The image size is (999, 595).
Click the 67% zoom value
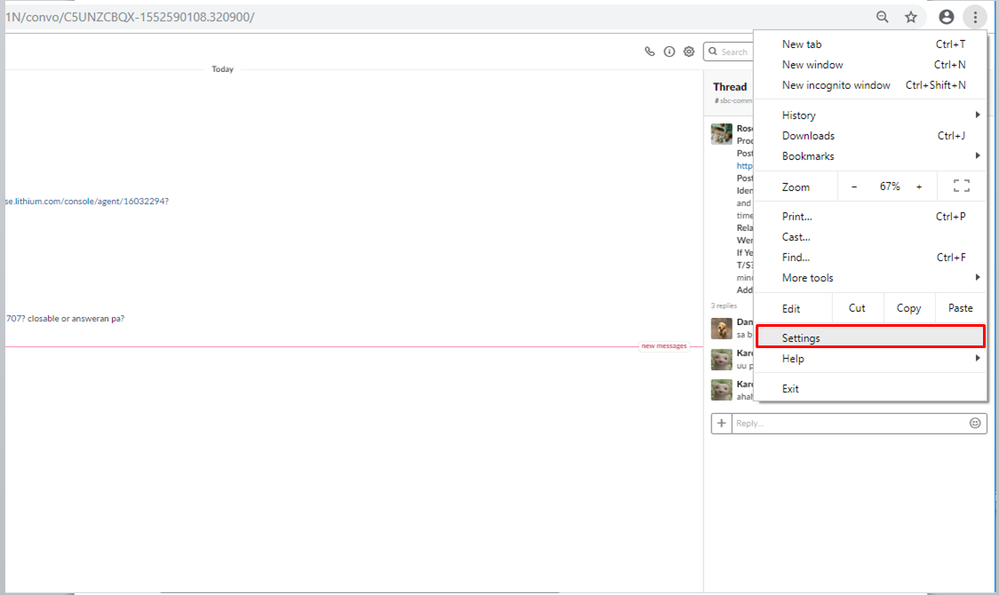[x=889, y=186]
